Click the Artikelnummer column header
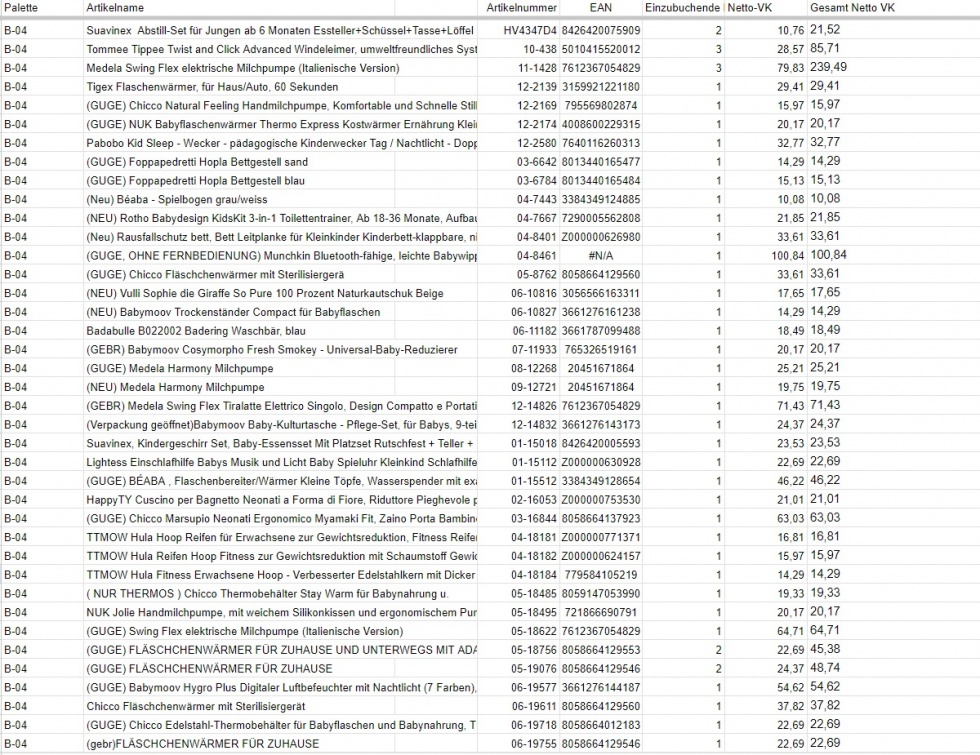The image size is (980, 755). [x=521, y=8]
